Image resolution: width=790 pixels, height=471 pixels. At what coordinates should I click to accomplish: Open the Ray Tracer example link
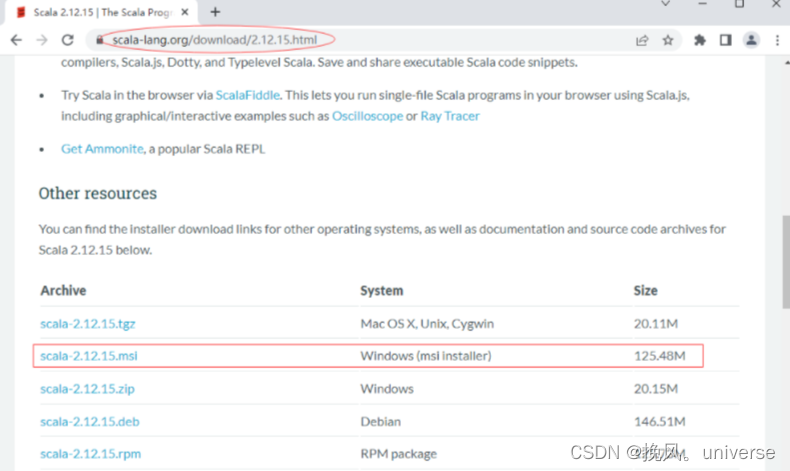coord(450,116)
